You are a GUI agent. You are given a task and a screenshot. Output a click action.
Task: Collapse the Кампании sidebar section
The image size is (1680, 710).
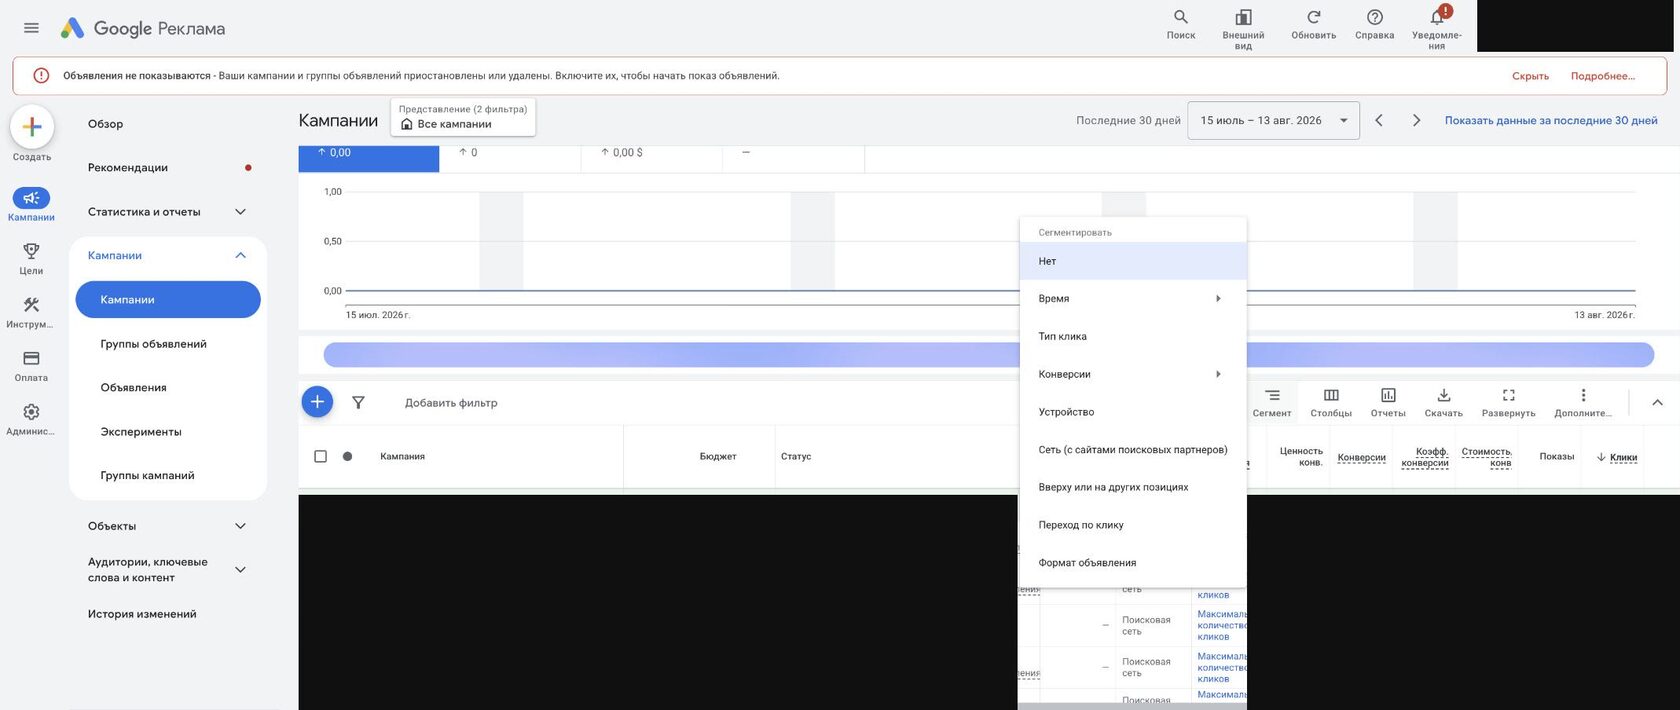pos(240,255)
